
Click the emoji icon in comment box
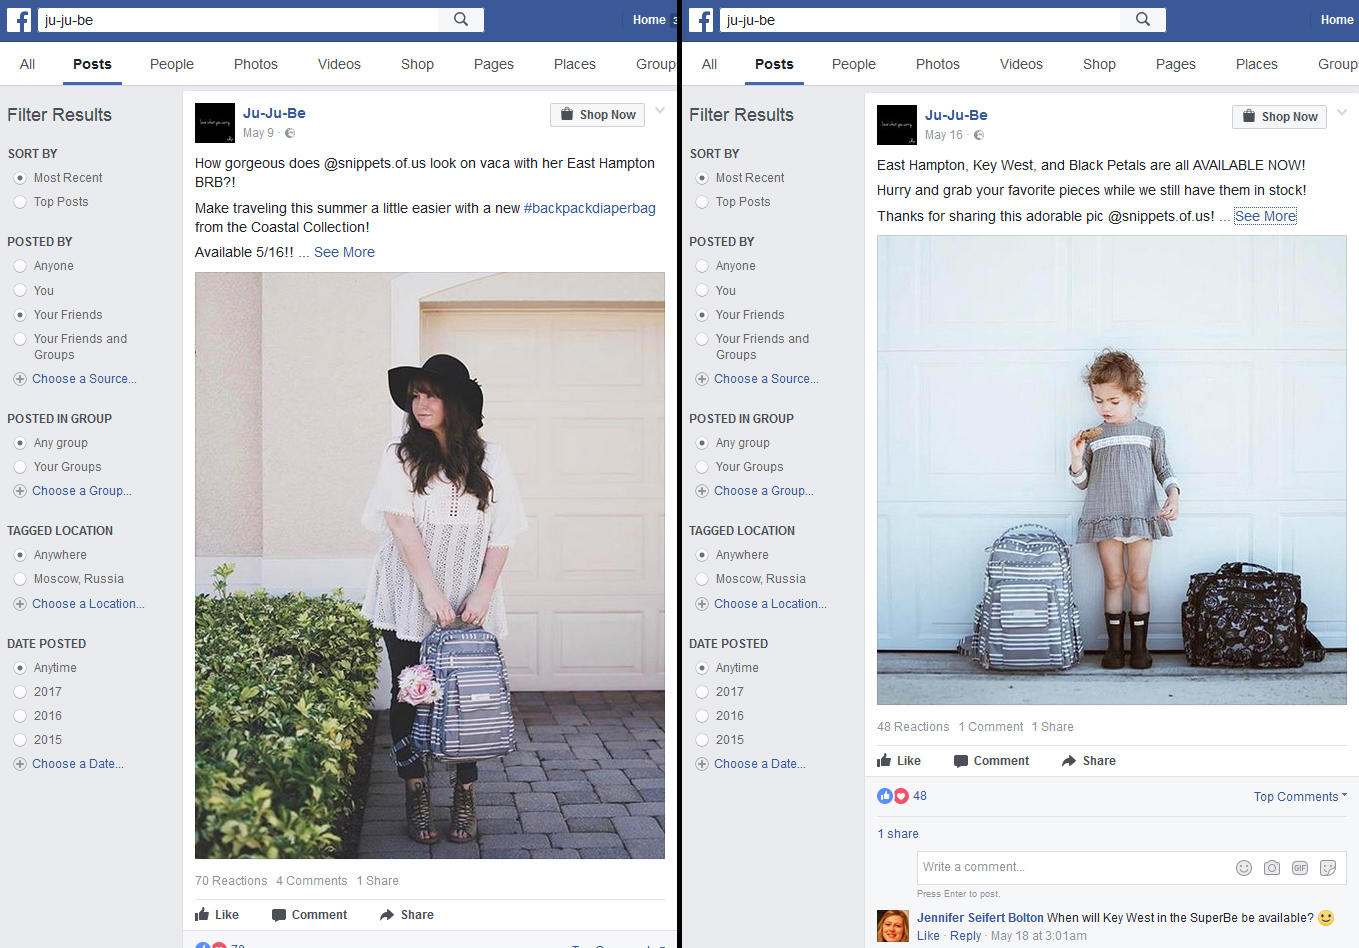(x=1244, y=868)
